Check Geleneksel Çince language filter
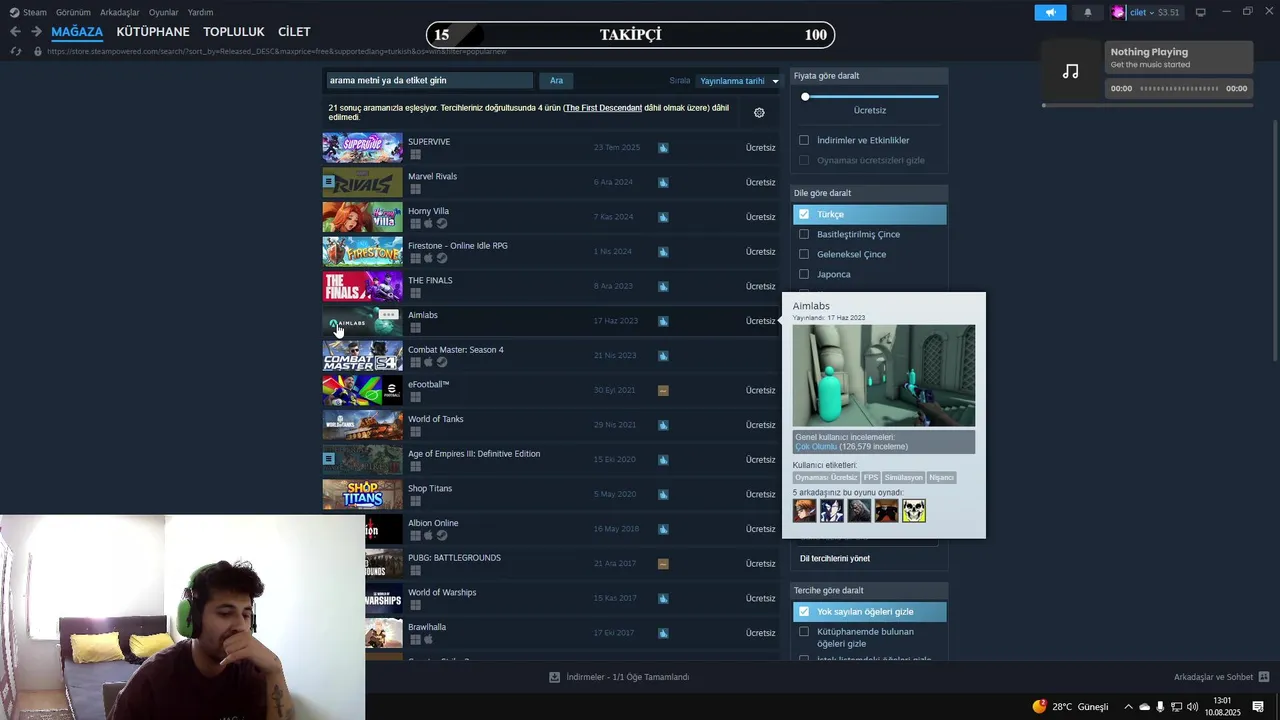Image resolution: width=1280 pixels, height=720 pixels. tap(804, 254)
